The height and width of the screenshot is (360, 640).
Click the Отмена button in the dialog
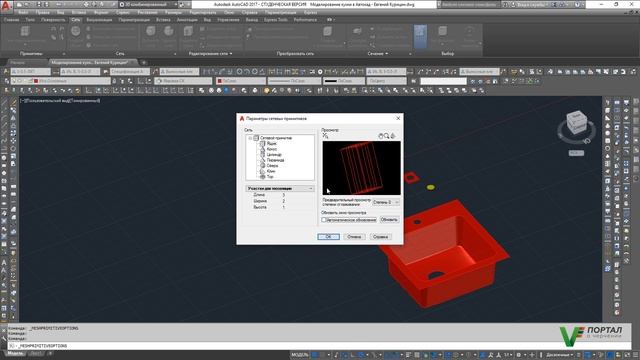[x=354, y=237]
